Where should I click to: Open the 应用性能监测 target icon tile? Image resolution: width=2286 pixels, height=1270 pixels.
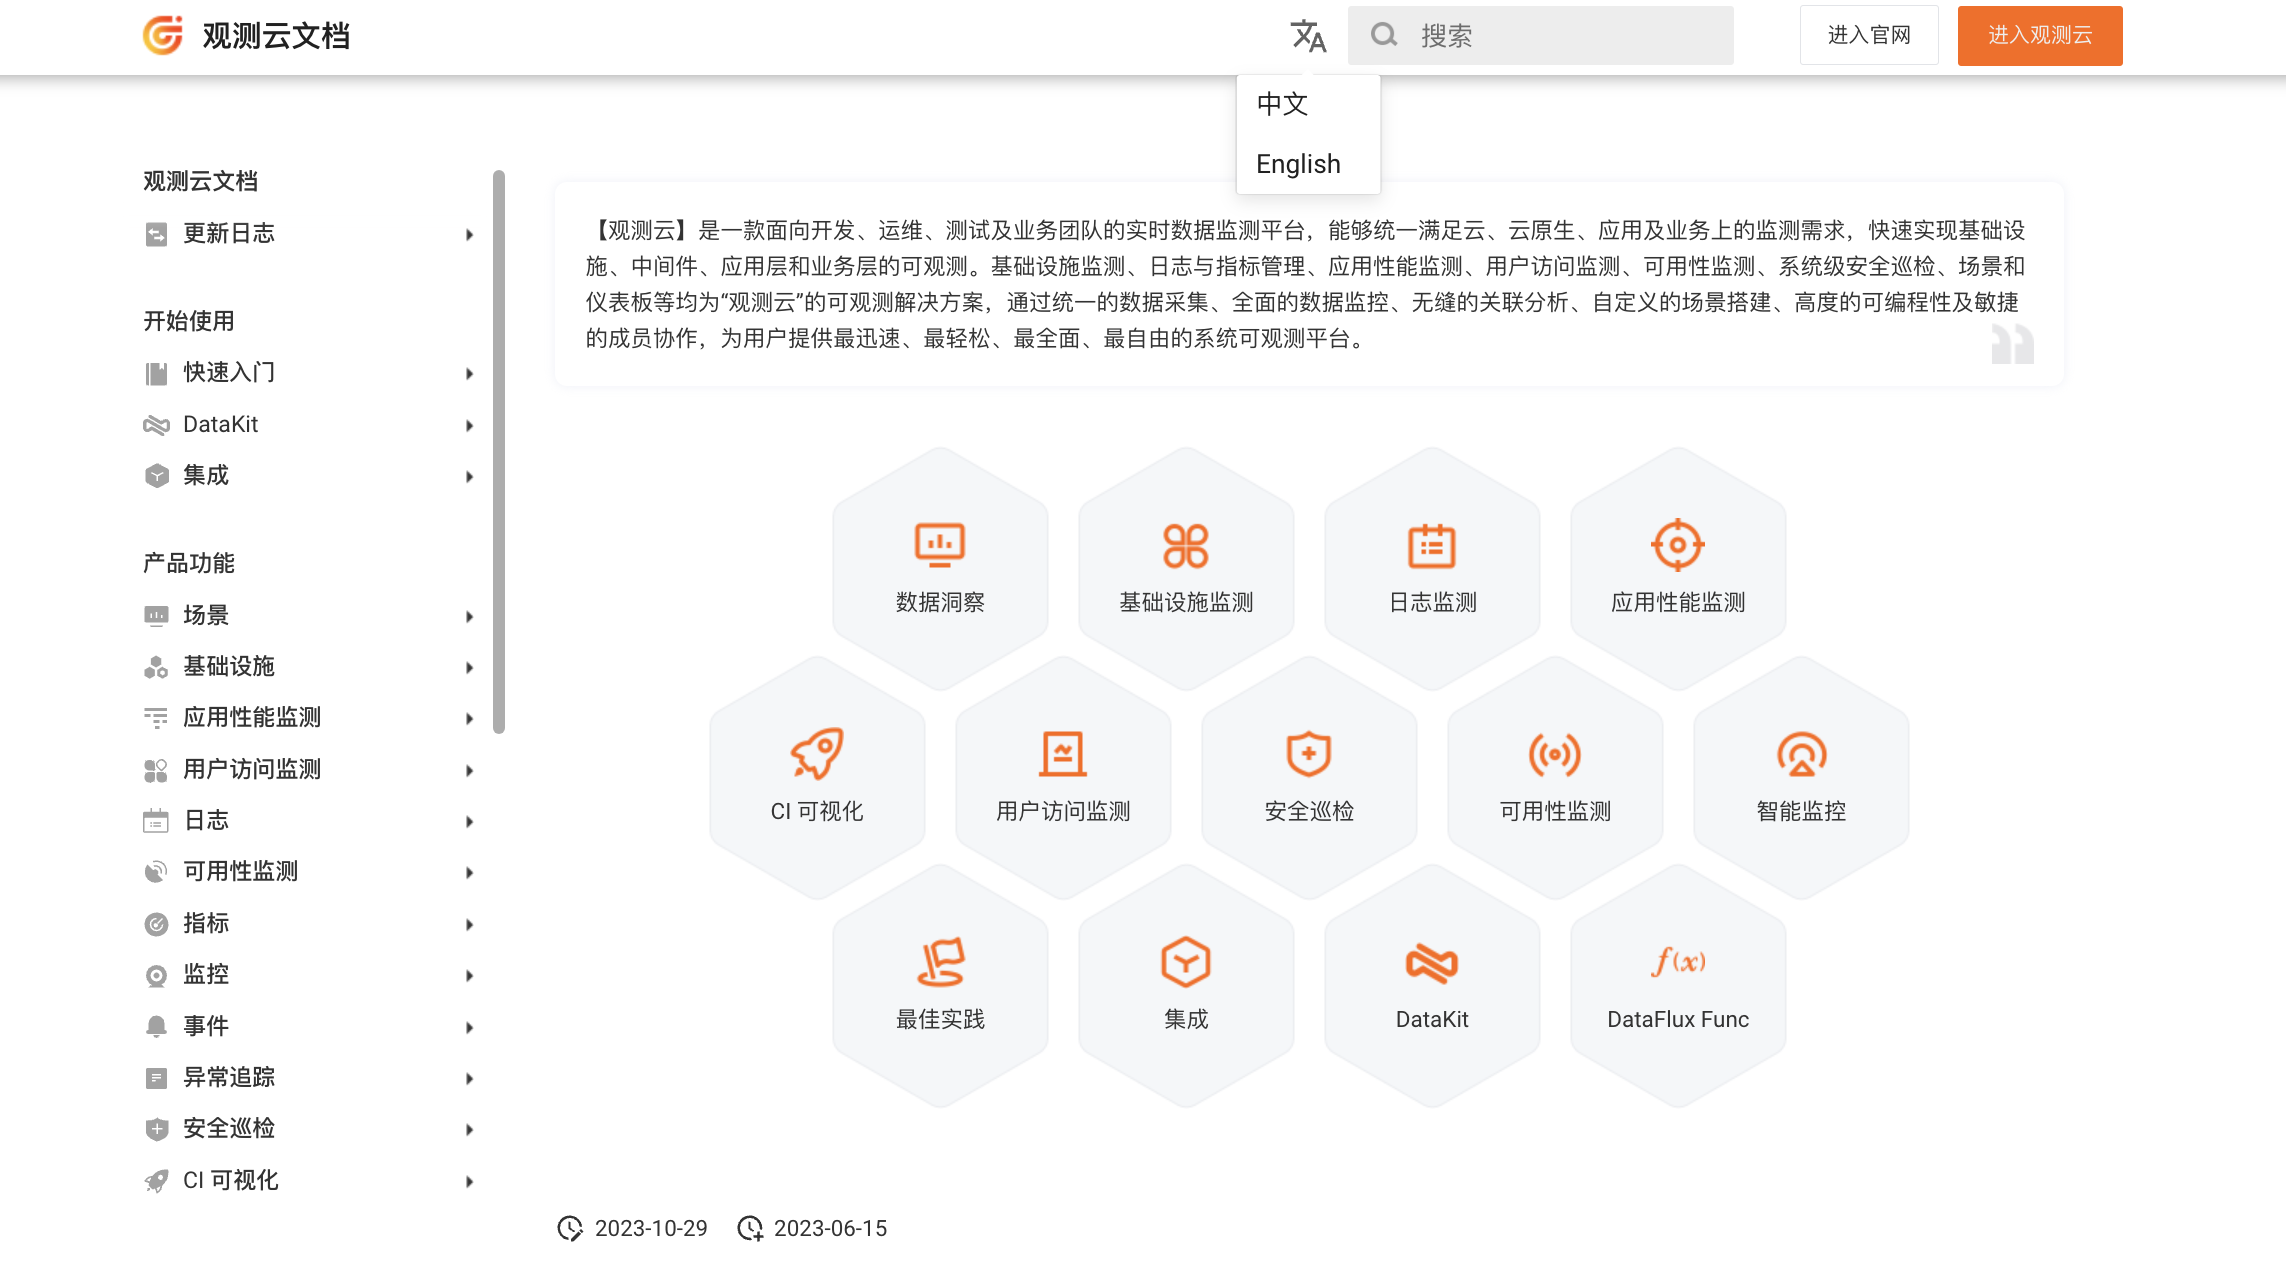click(1678, 545)
